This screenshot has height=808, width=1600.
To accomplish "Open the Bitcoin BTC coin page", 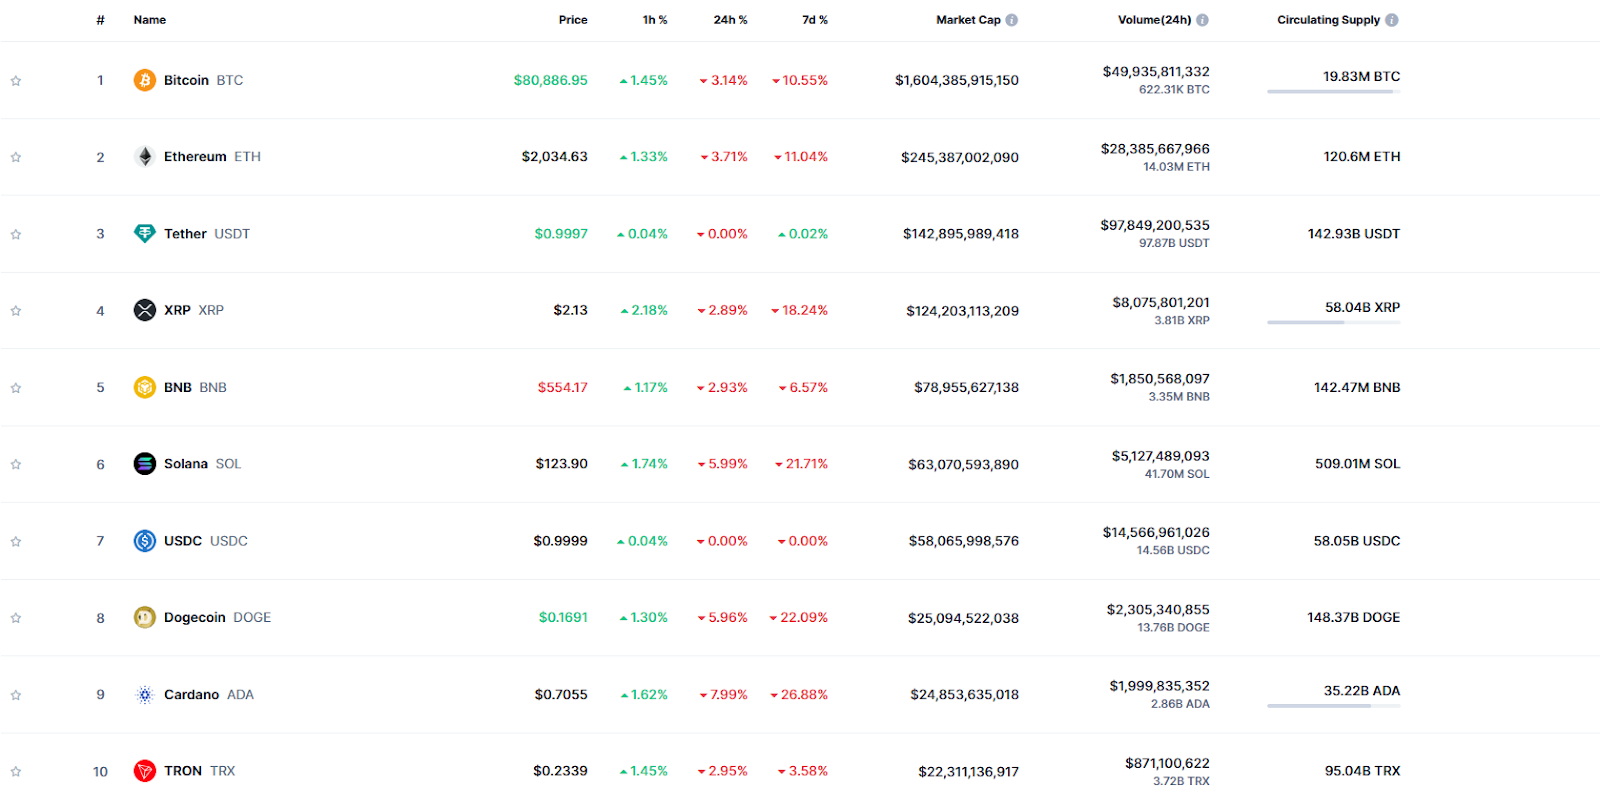I will pos(203,80).
